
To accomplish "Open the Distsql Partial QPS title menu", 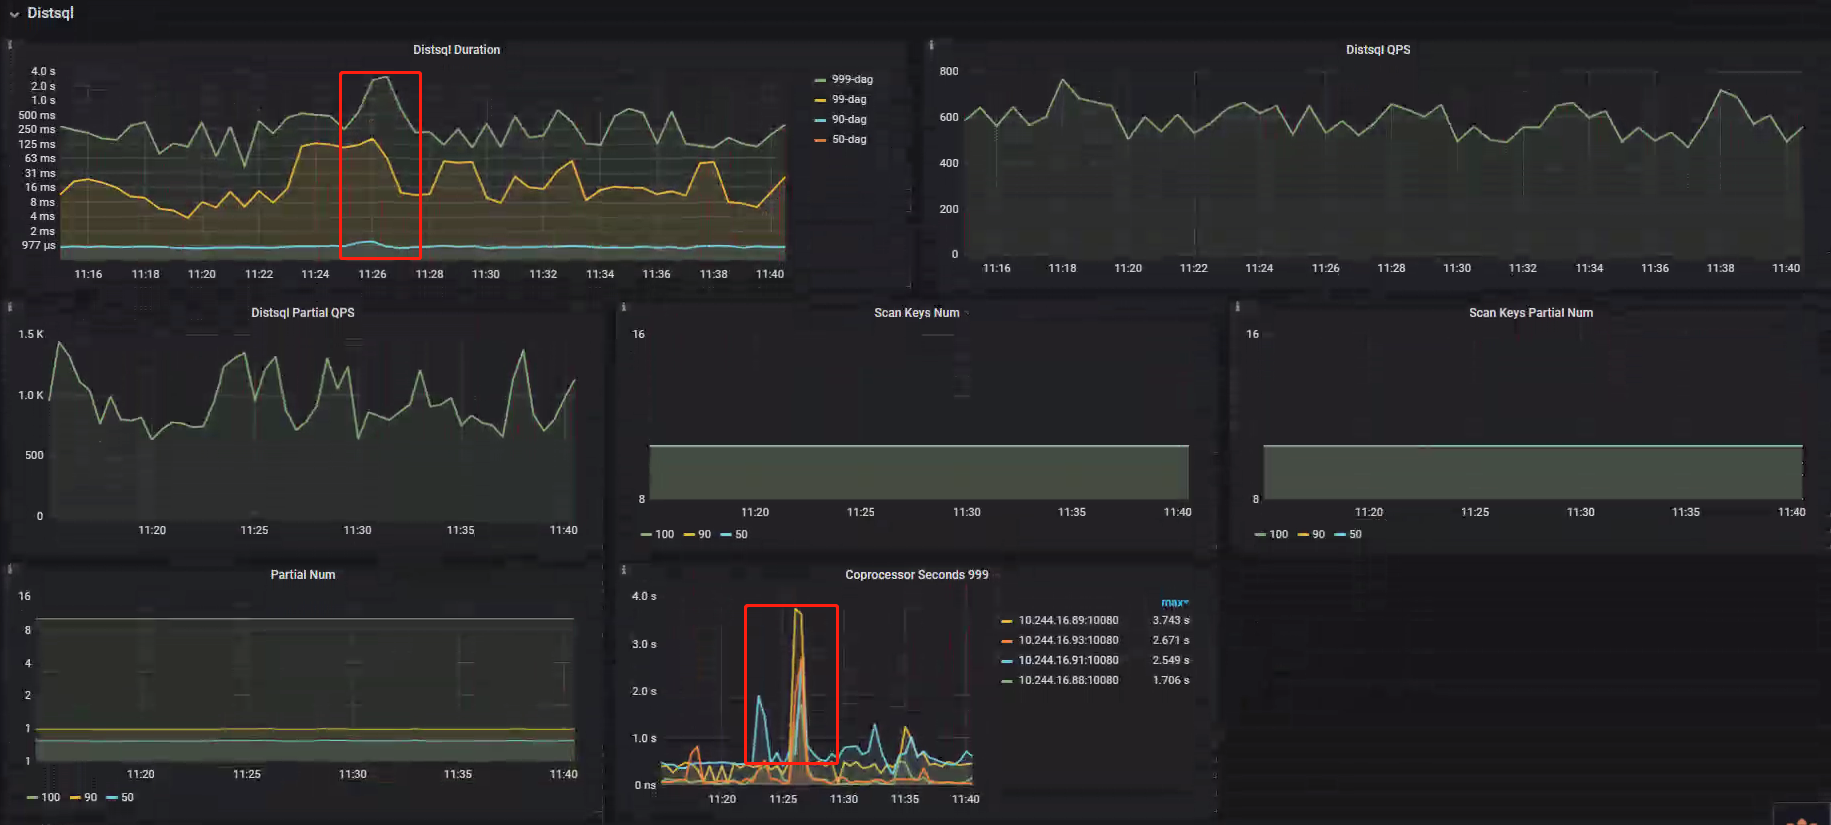I will tap(302, 313).
